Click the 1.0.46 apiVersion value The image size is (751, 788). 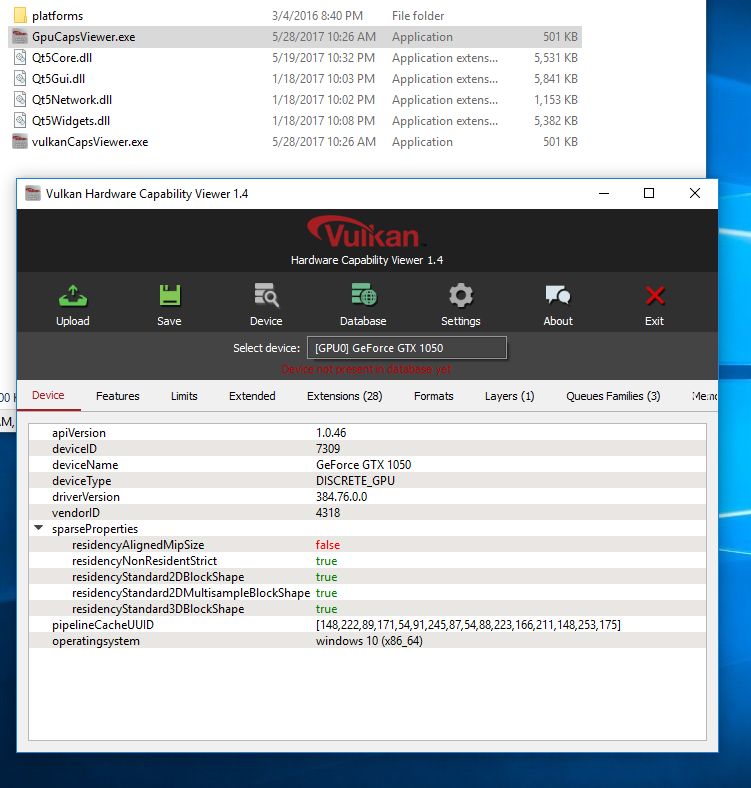(331, 433)
